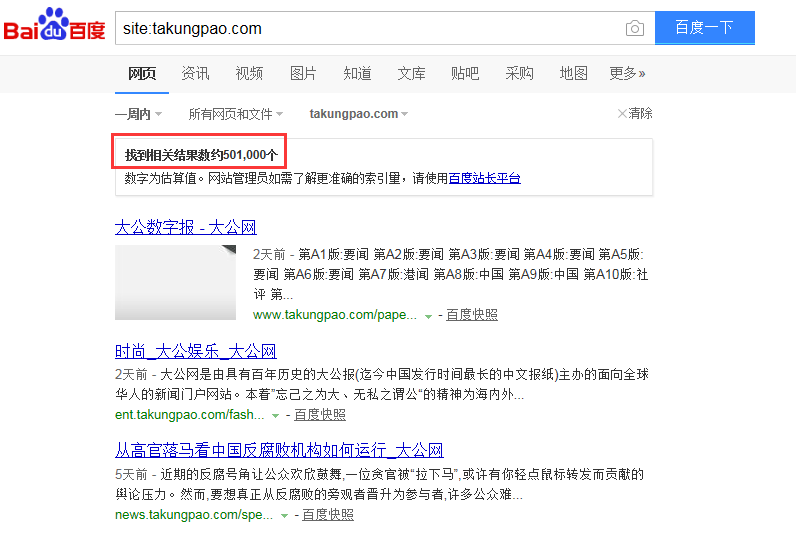The image size is (796, 537).
Task: Expand the 更多» menu
Action: (x=627, y=74)
